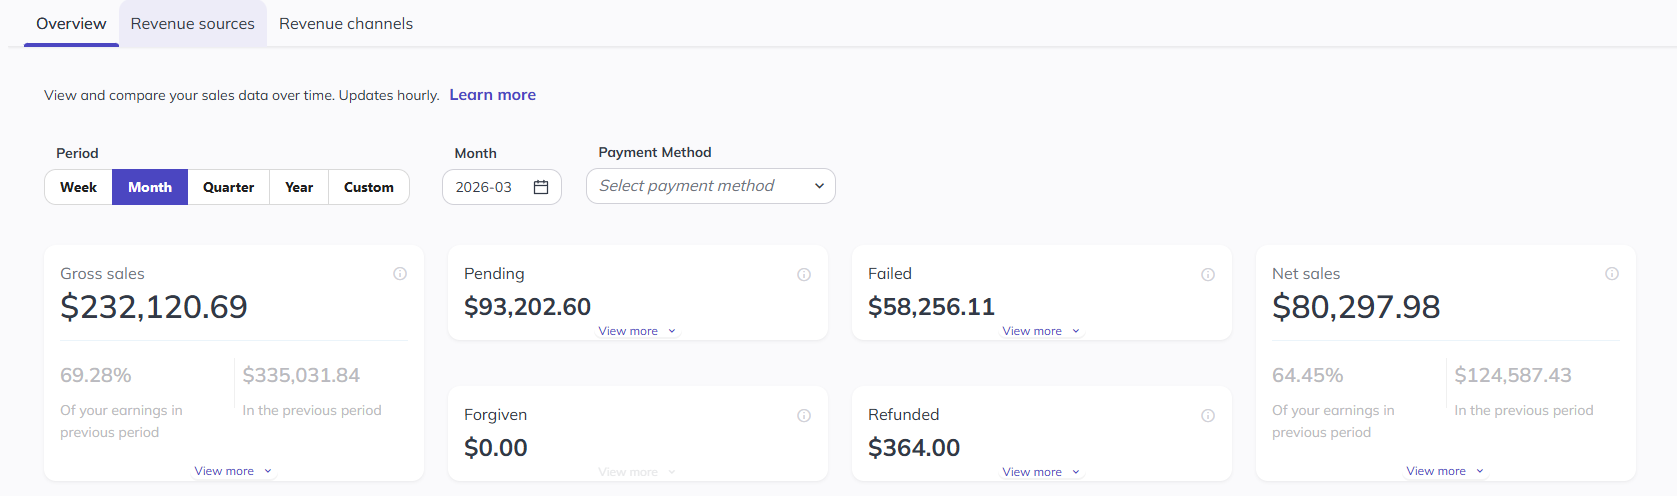Viewport: 1677px width, 496px height.
Task: Open info icon on Failed card
Action: pos(1208,275)
